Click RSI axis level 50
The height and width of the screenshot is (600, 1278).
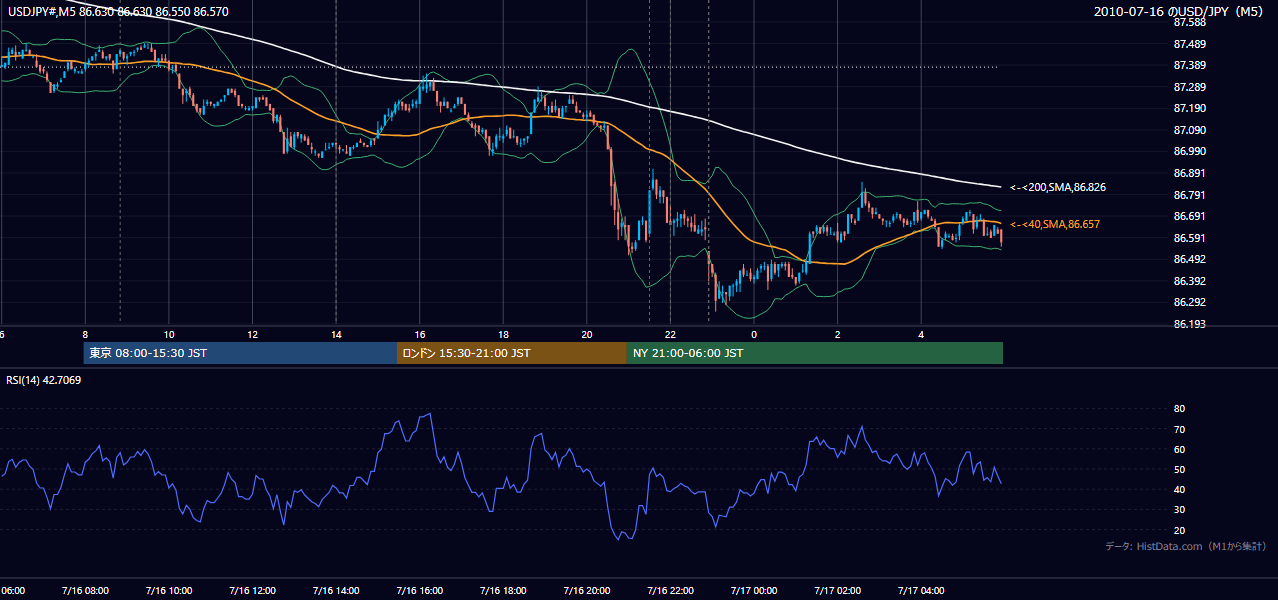1180,469
